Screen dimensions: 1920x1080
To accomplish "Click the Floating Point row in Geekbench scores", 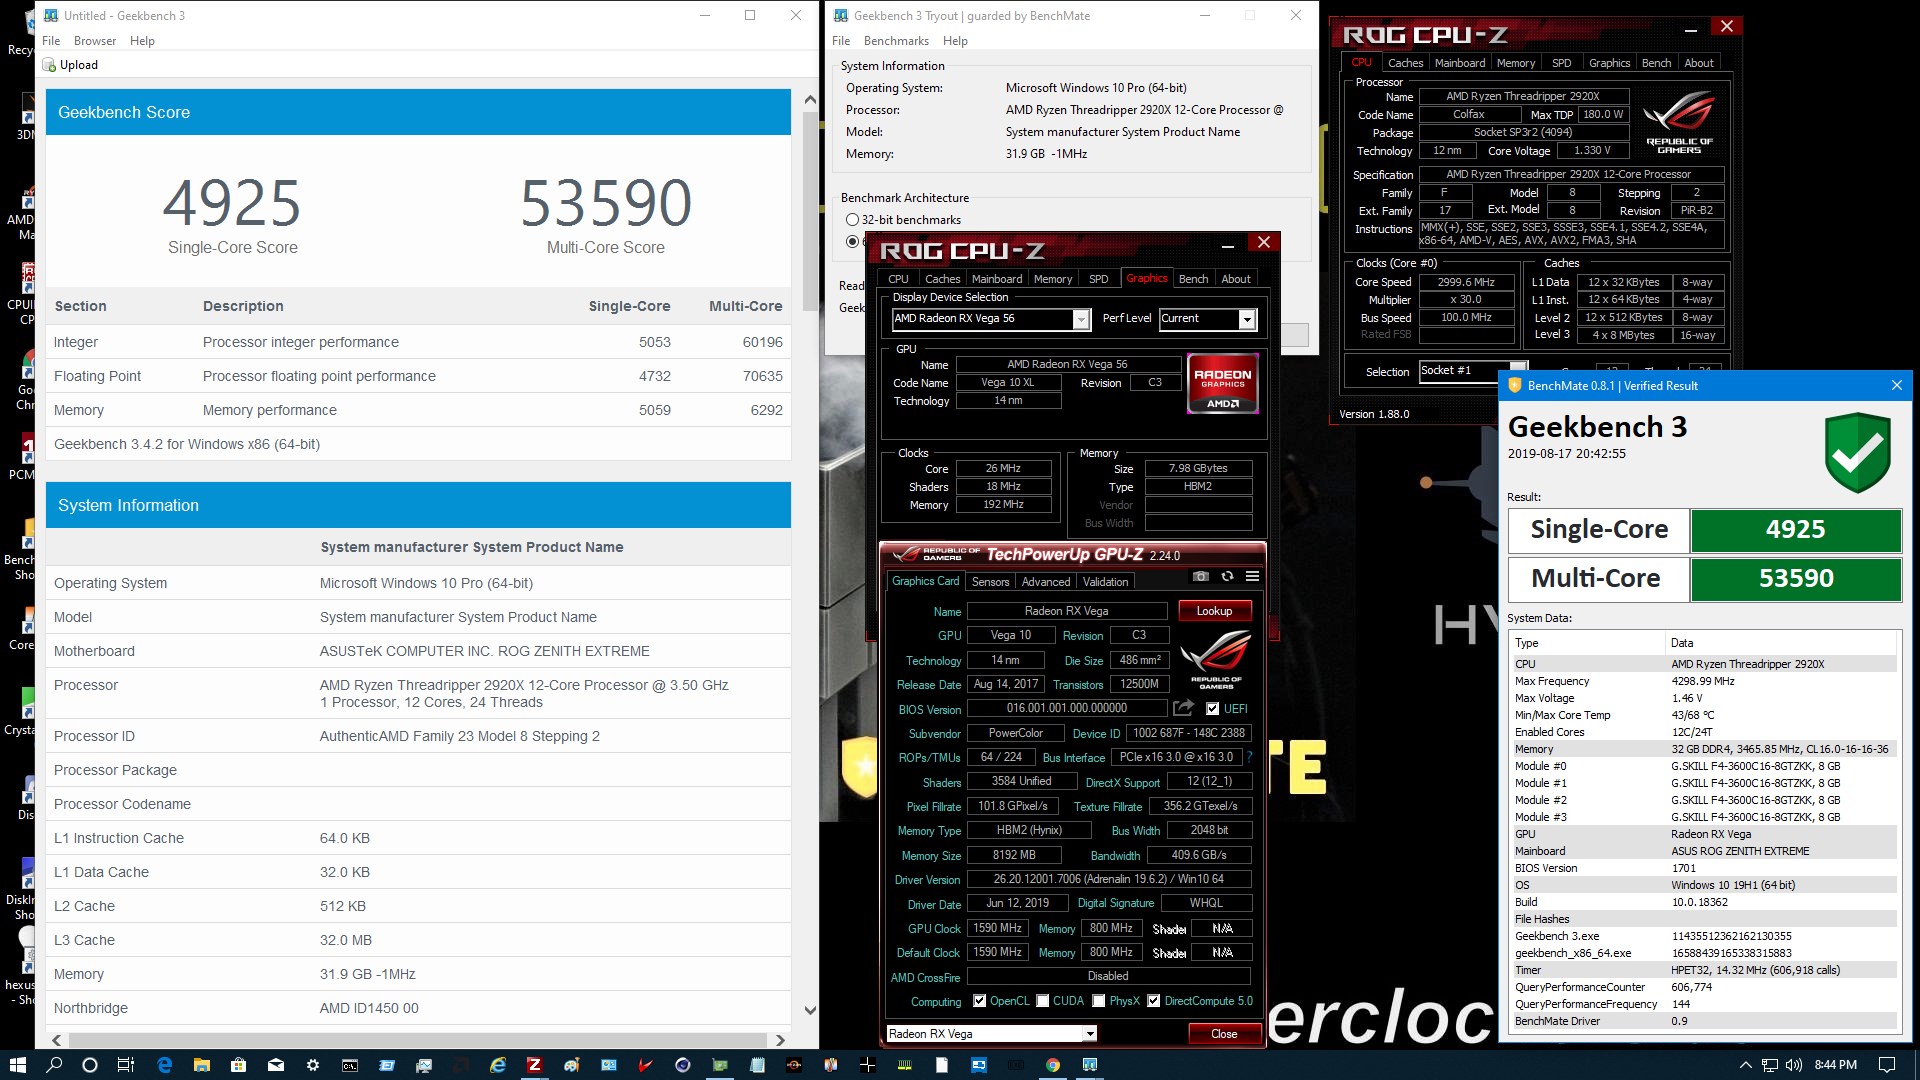I will [x=418, y=376].
